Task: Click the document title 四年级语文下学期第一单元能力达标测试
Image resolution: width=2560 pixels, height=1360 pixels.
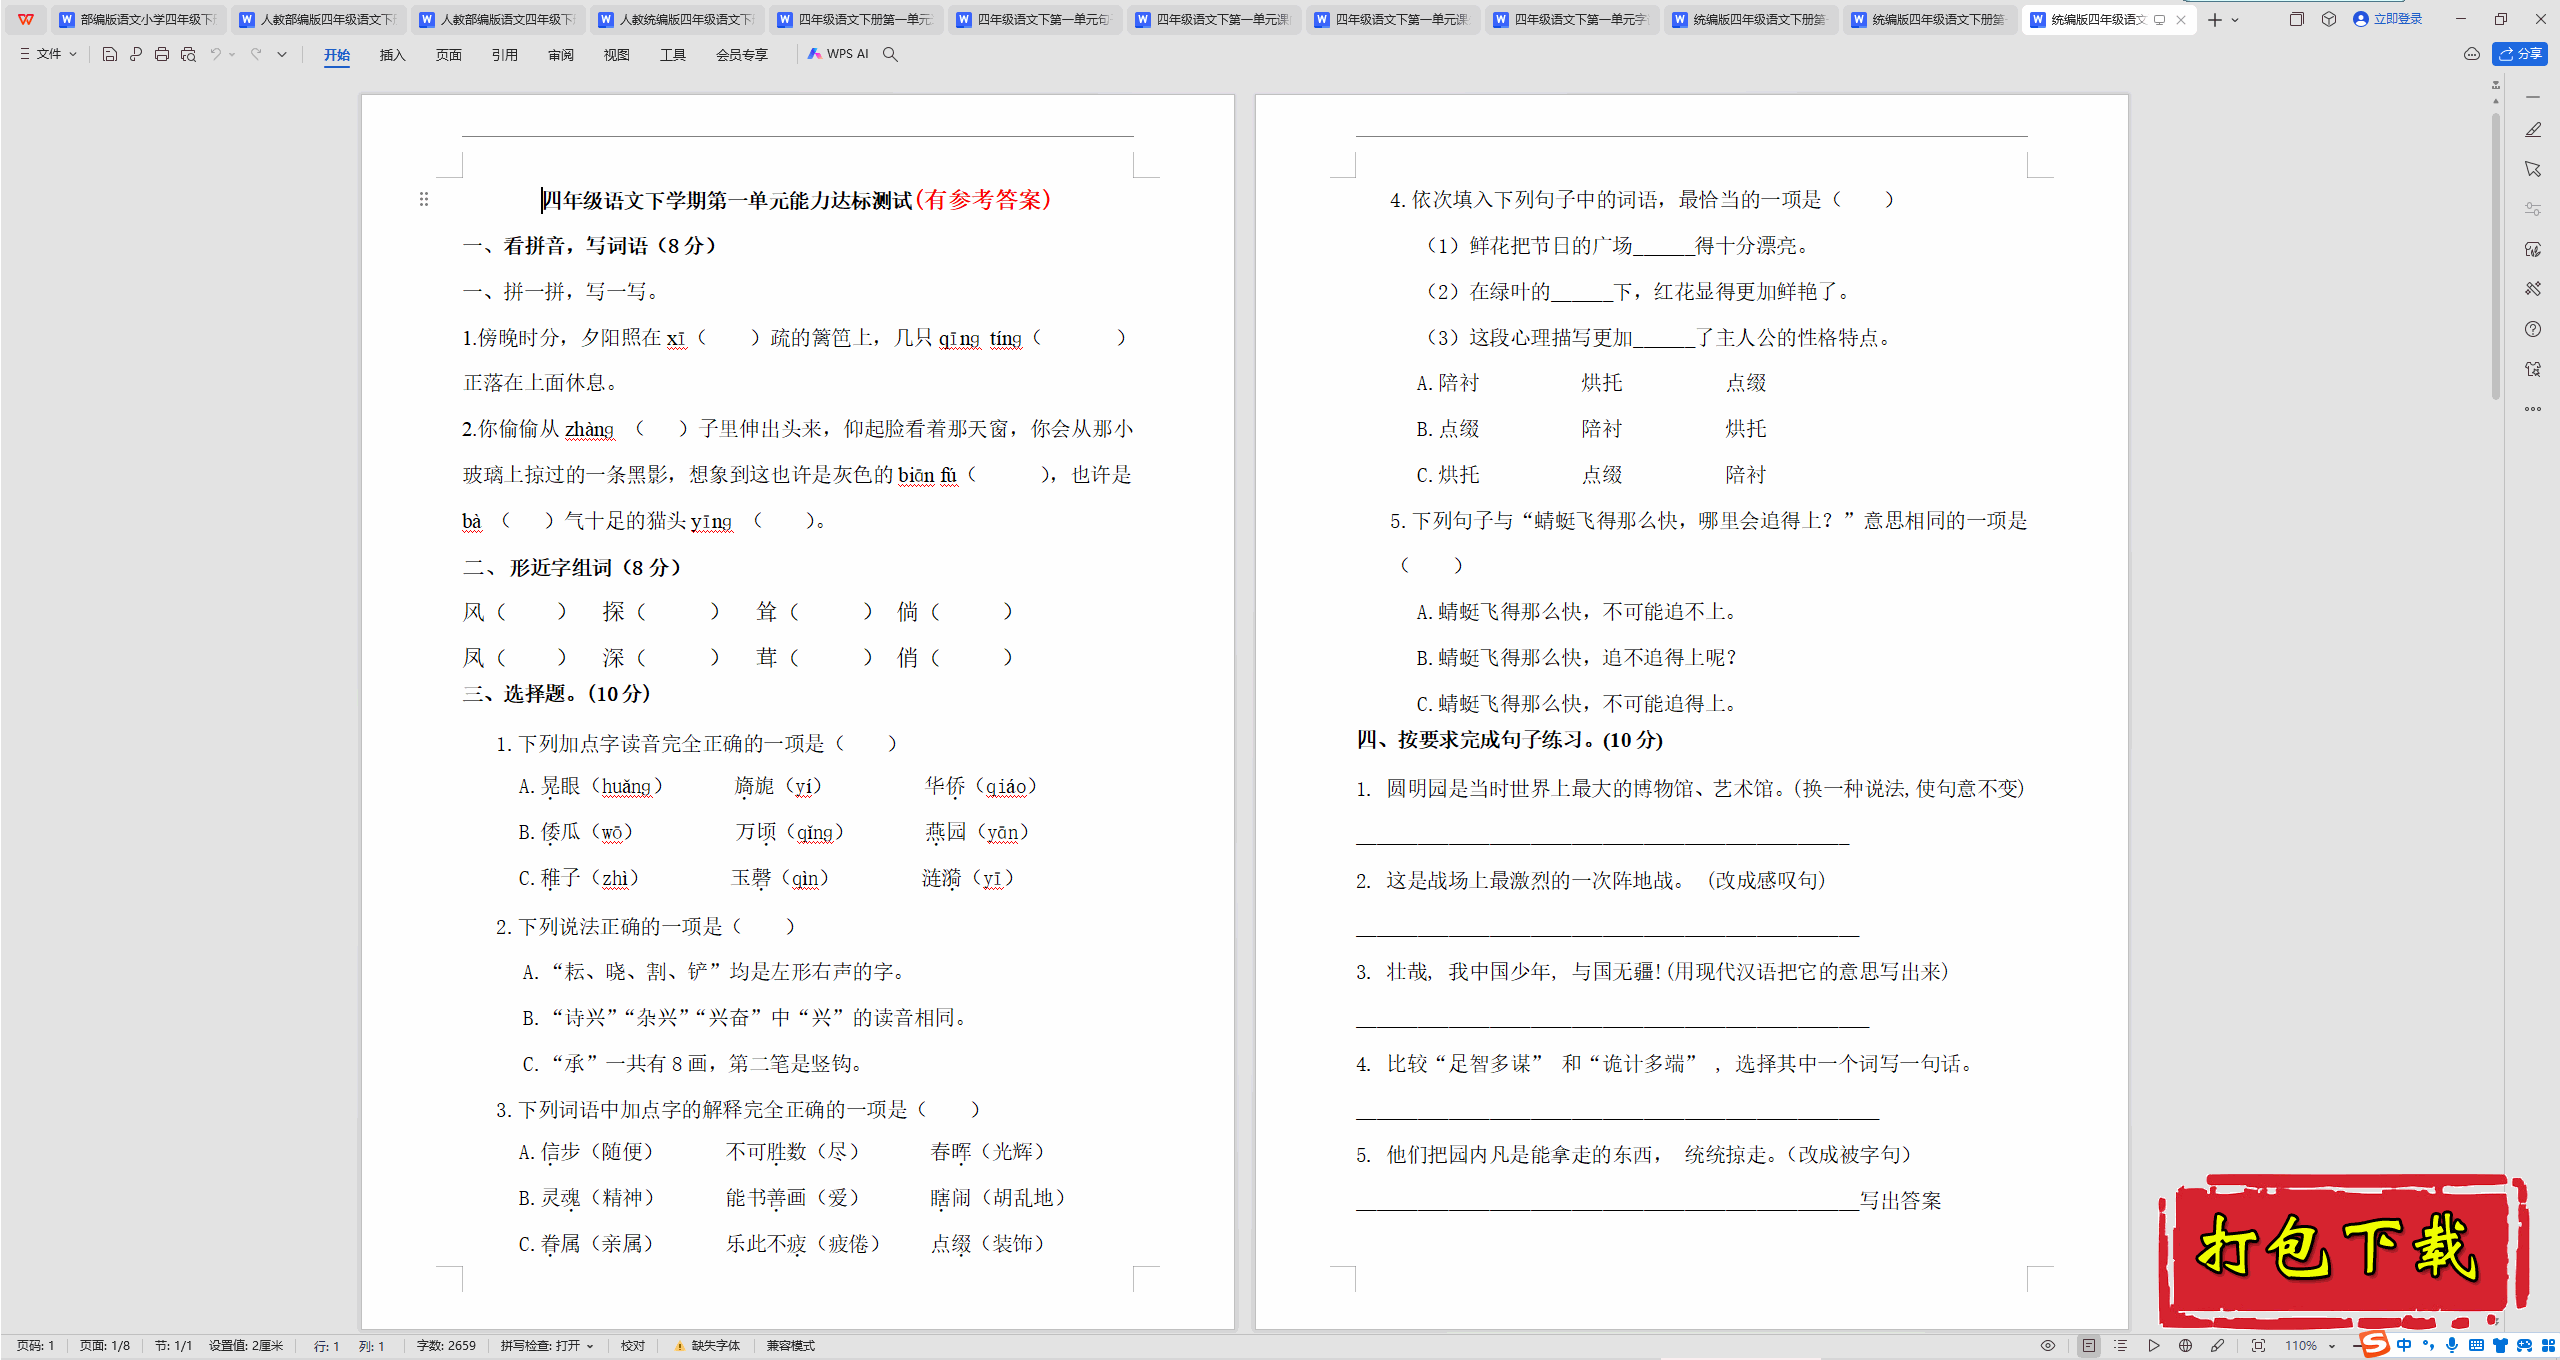Action: pos(727,200)
